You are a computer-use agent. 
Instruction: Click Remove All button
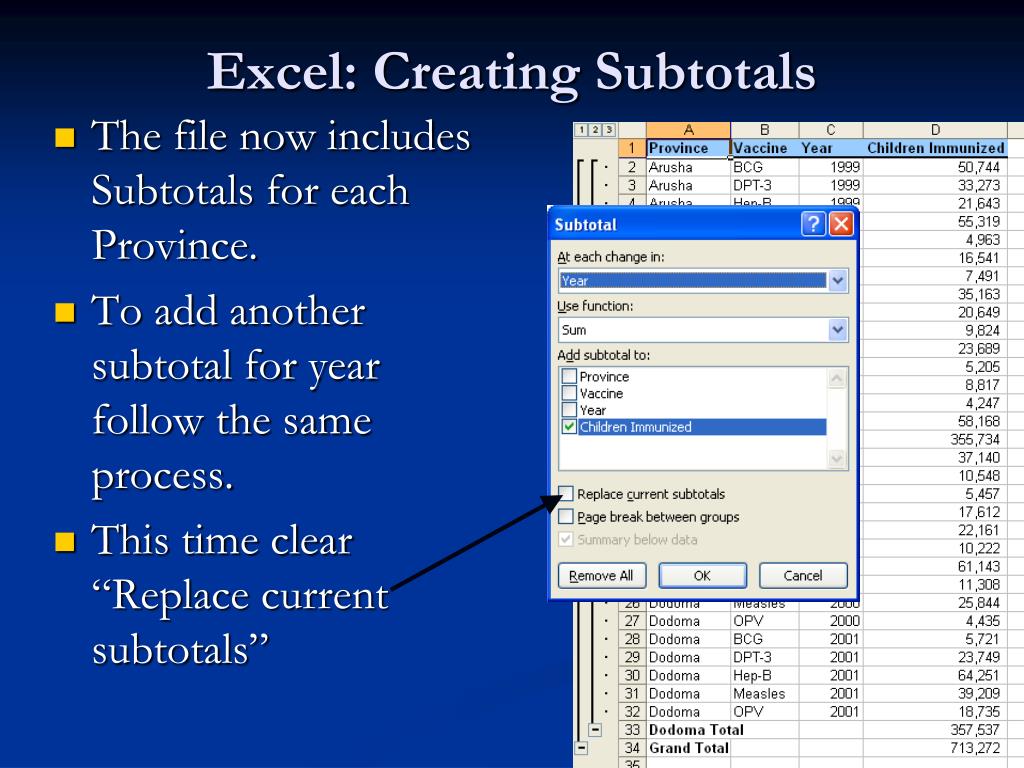(601, 575)
